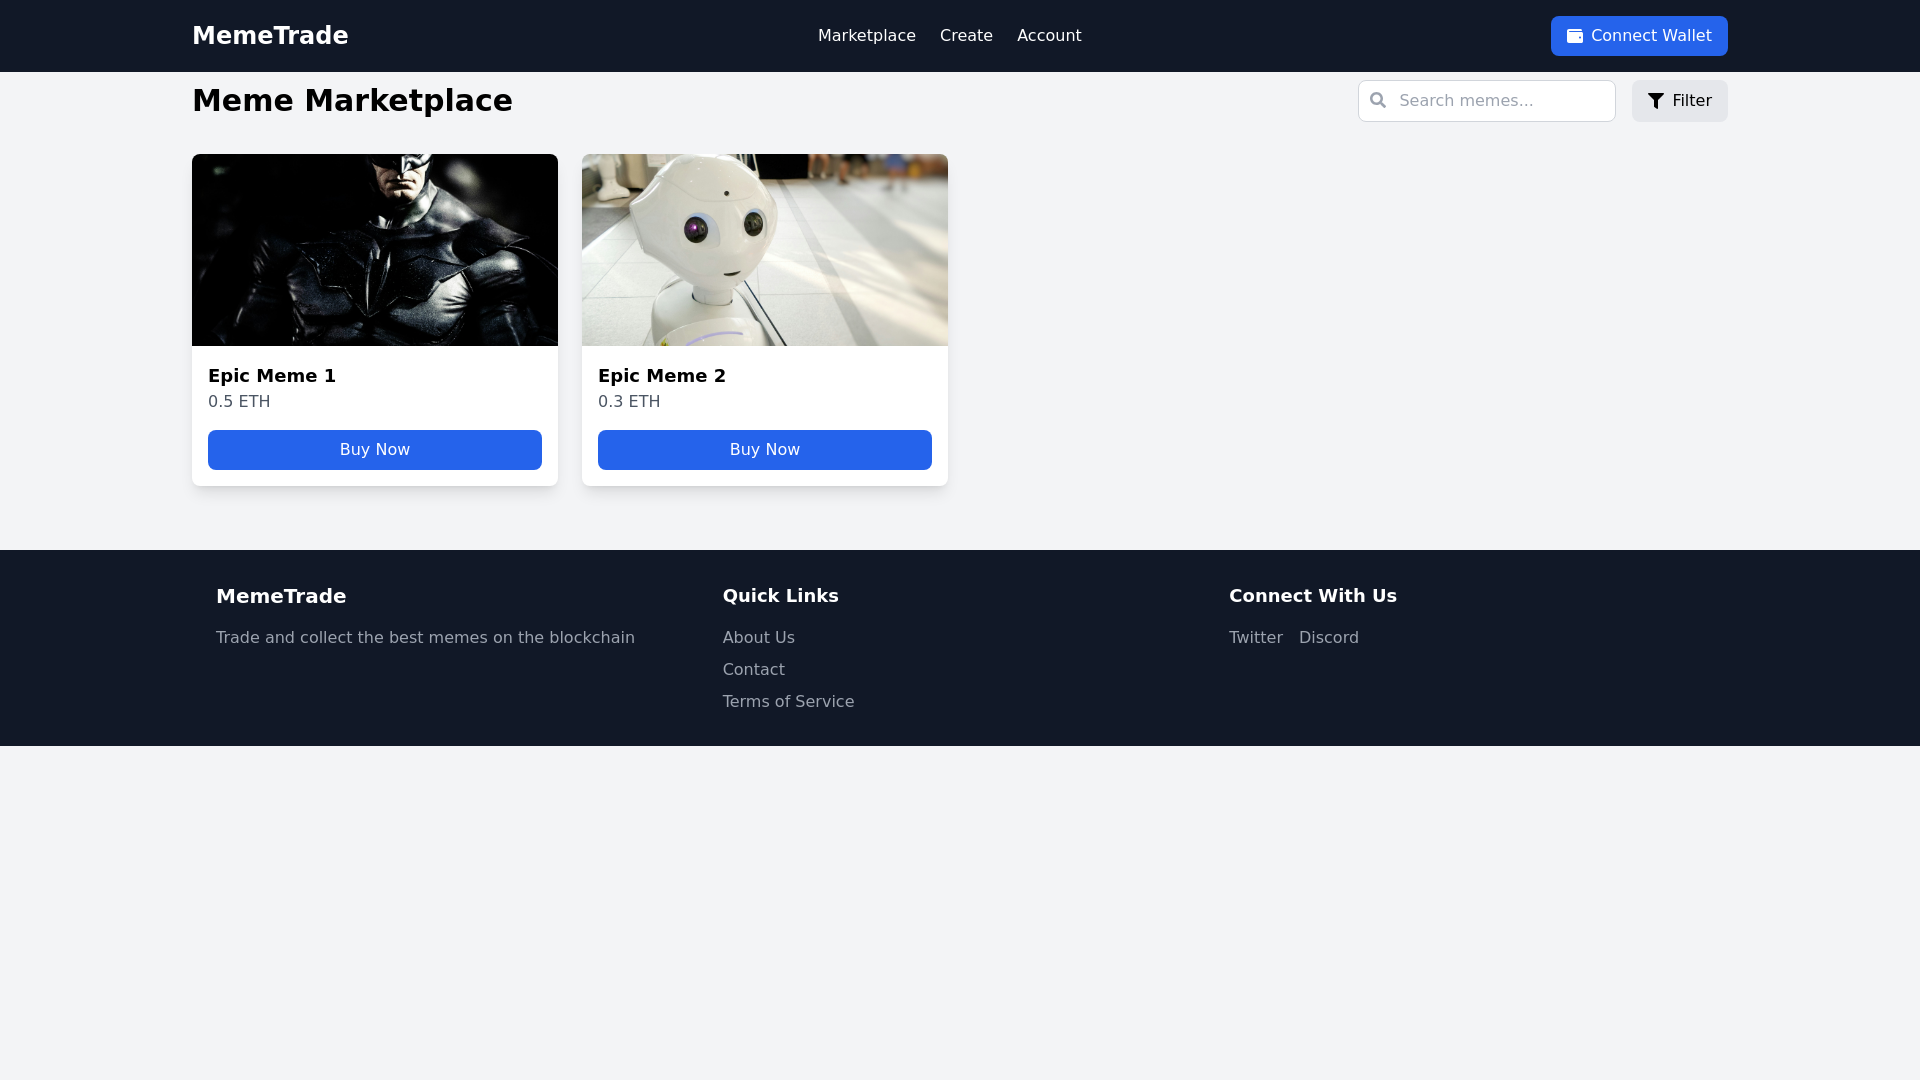Open the Batman image of Epic Meme 1
This screenshot has height=1080, width=1920.
[x=375, y=250]
